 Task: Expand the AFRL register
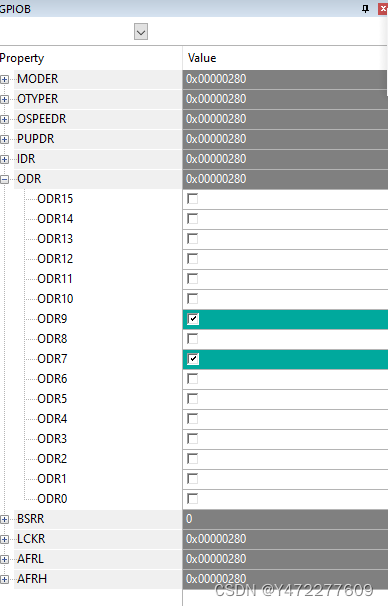pos(5,559)
